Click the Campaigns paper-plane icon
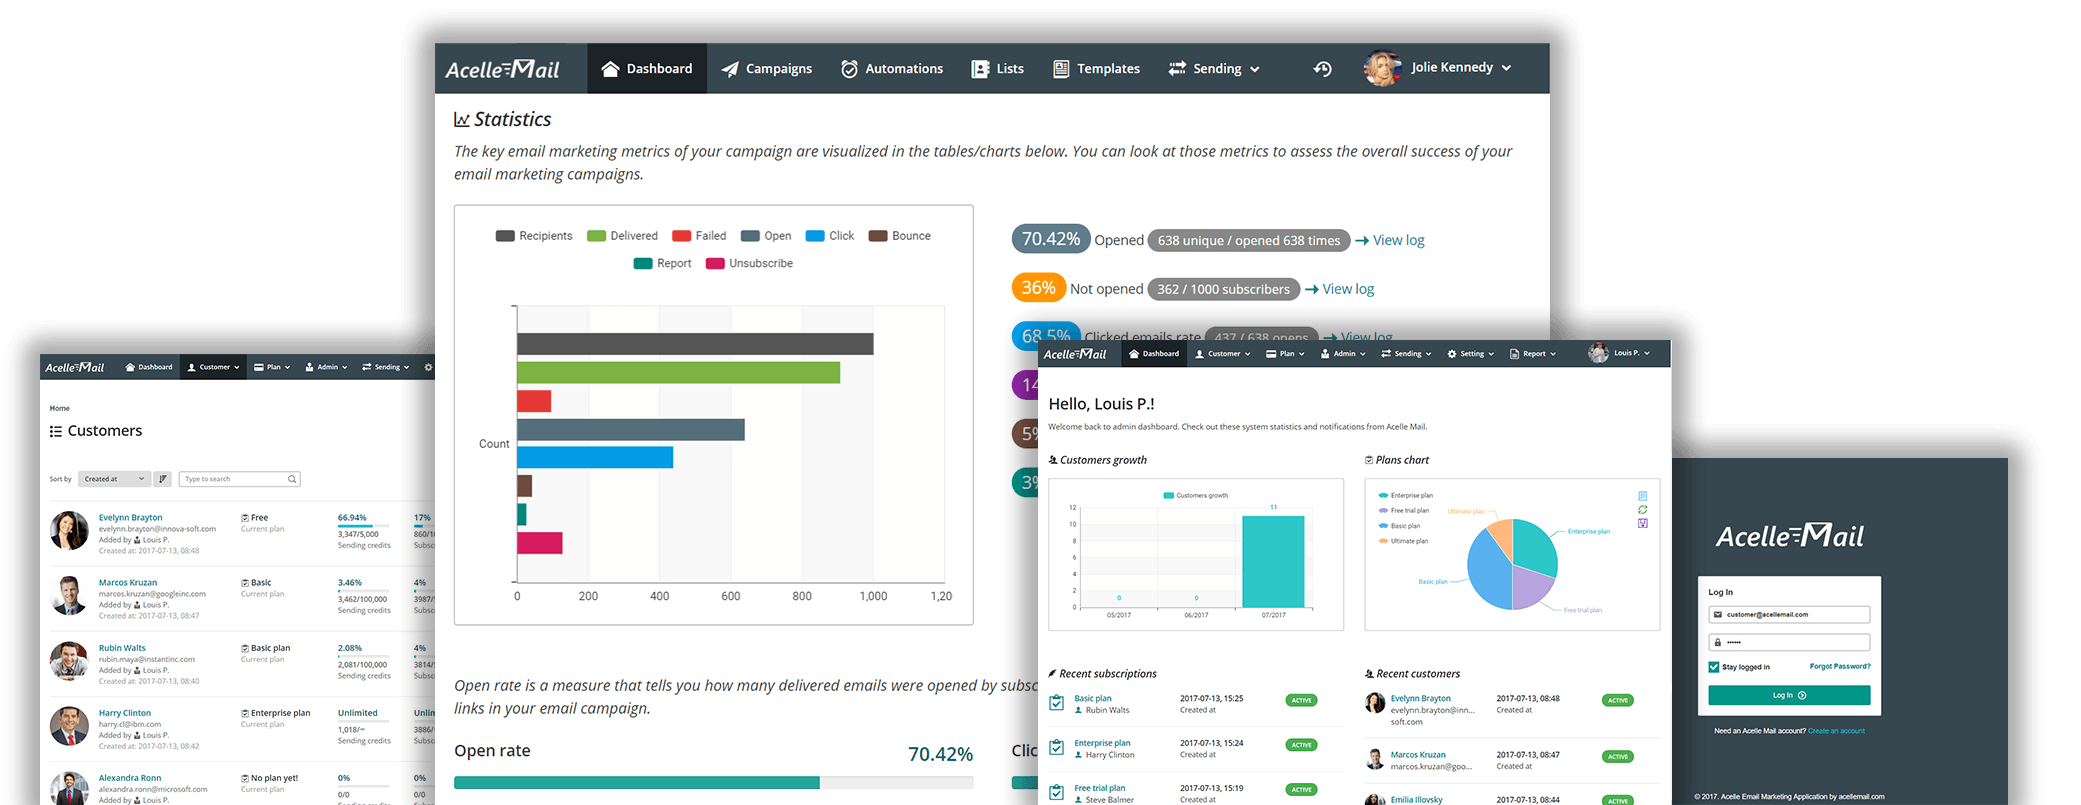 730,69
